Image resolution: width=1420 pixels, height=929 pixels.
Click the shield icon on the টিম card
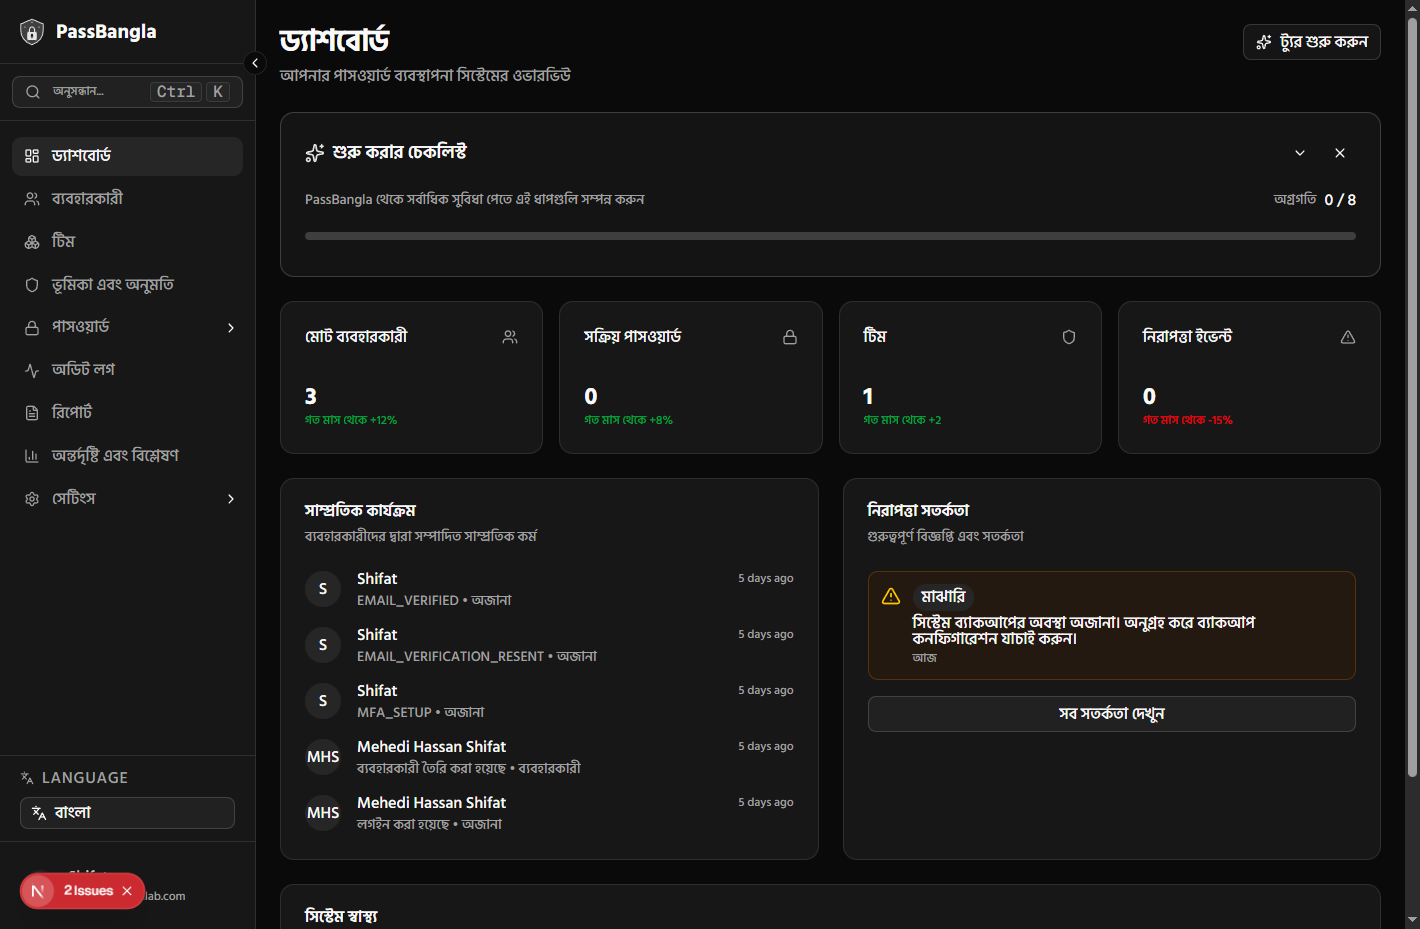tap(1069, 337)
